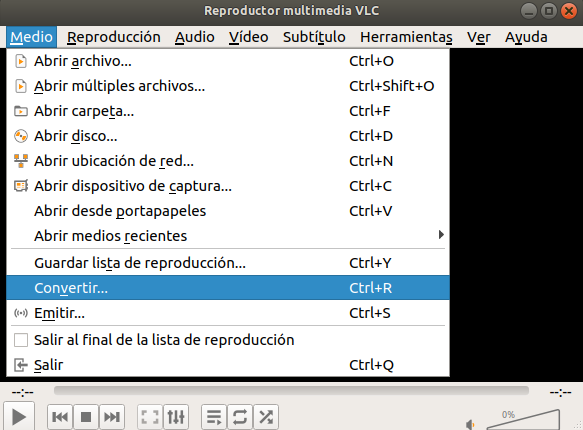The image size is (583, 430).
Task: Click the playback seek bar
Action: (291, 390)
